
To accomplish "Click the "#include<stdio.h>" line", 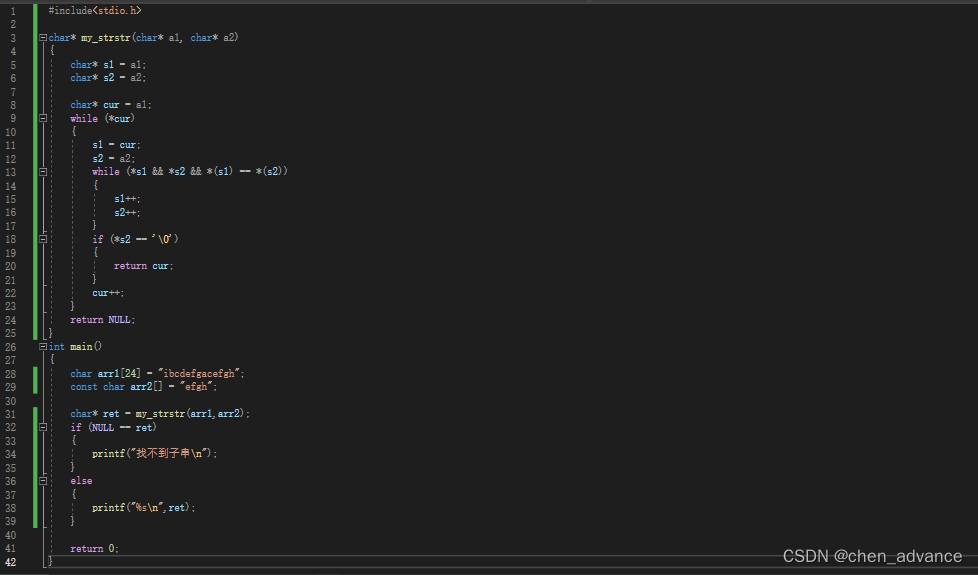I will [x=95, y=11].
